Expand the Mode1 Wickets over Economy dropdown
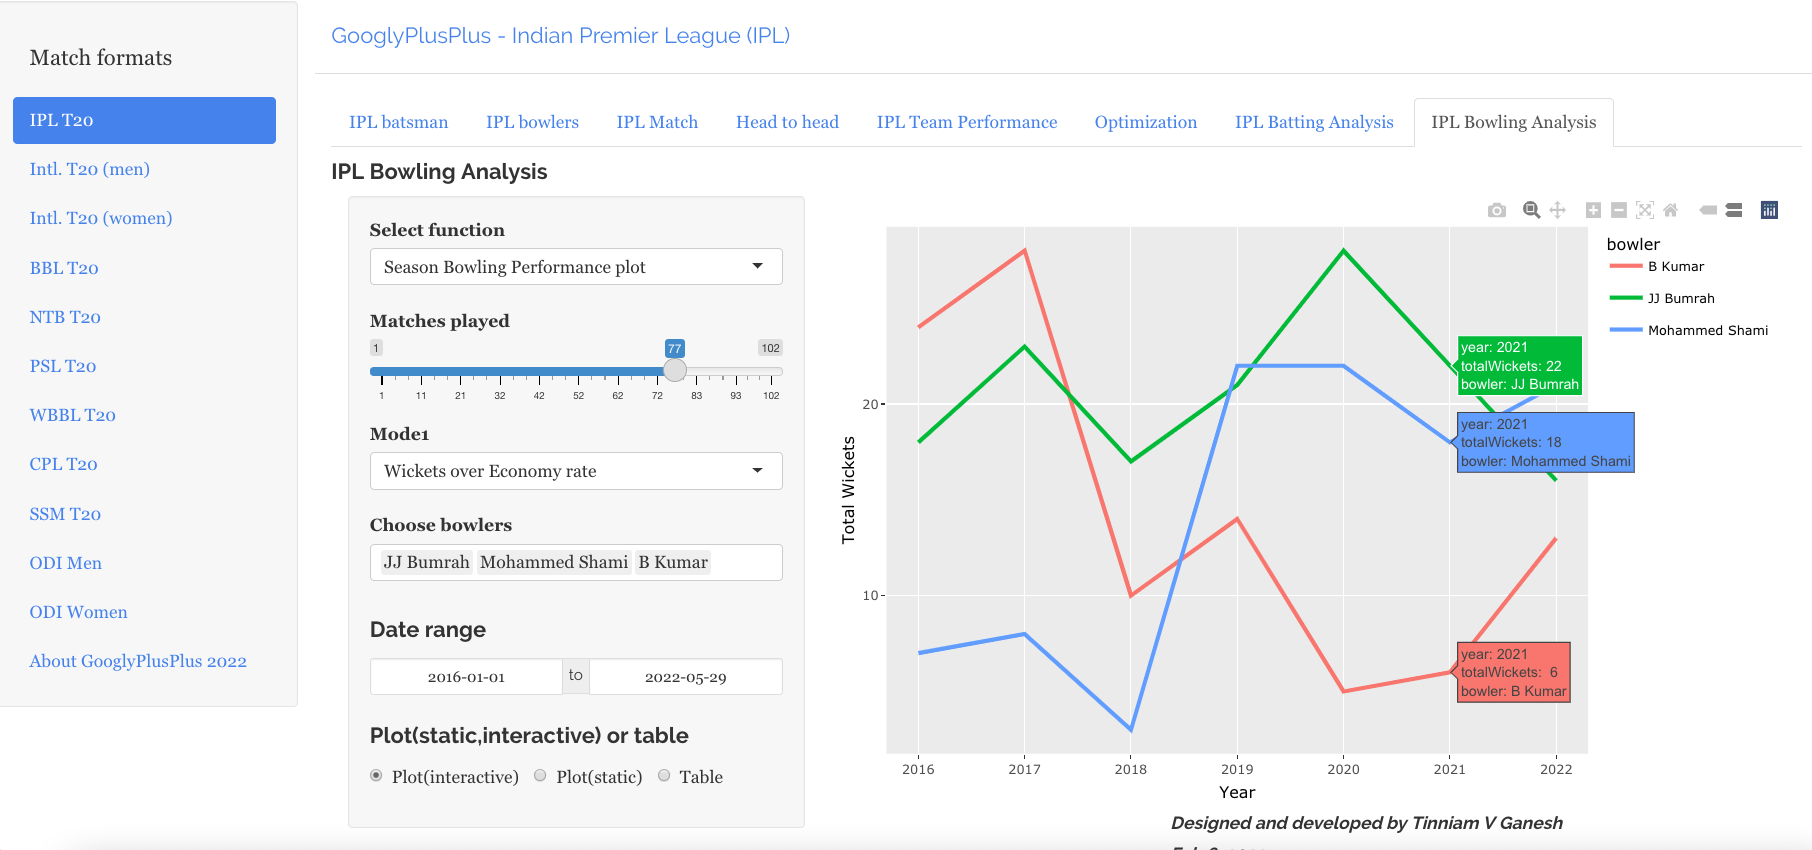Image resolution: width=1812 pixels, height=850 pixels. coord(576,471)
